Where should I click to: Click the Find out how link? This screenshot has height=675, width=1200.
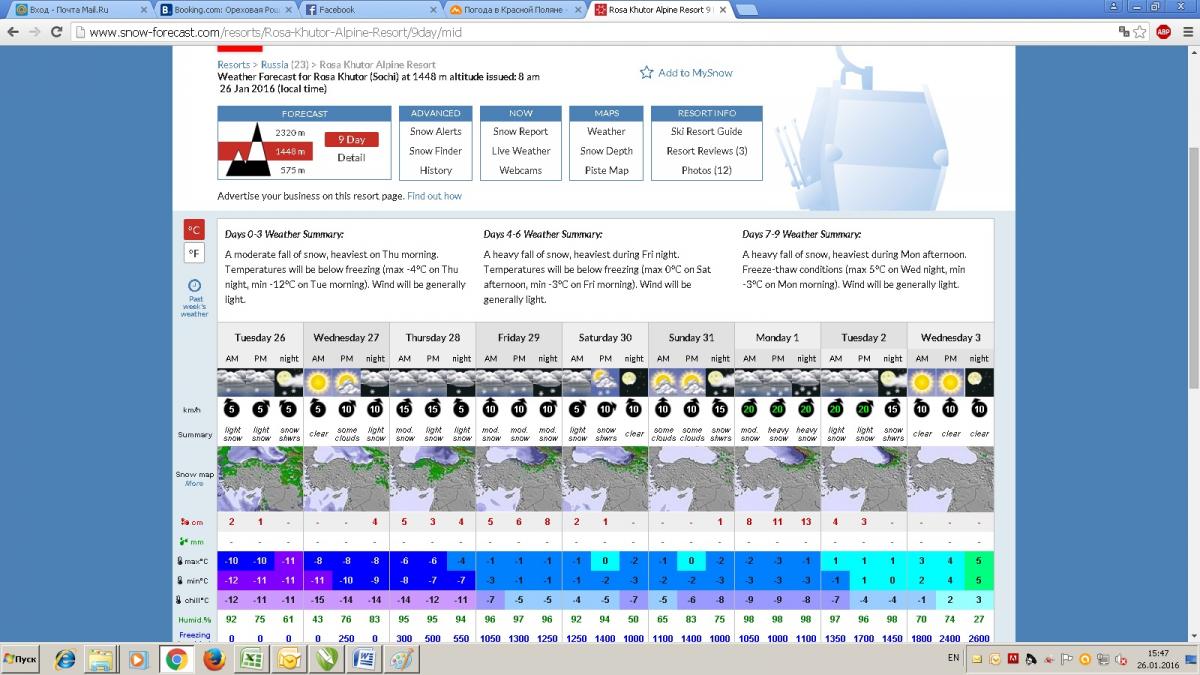pos(434,196)
